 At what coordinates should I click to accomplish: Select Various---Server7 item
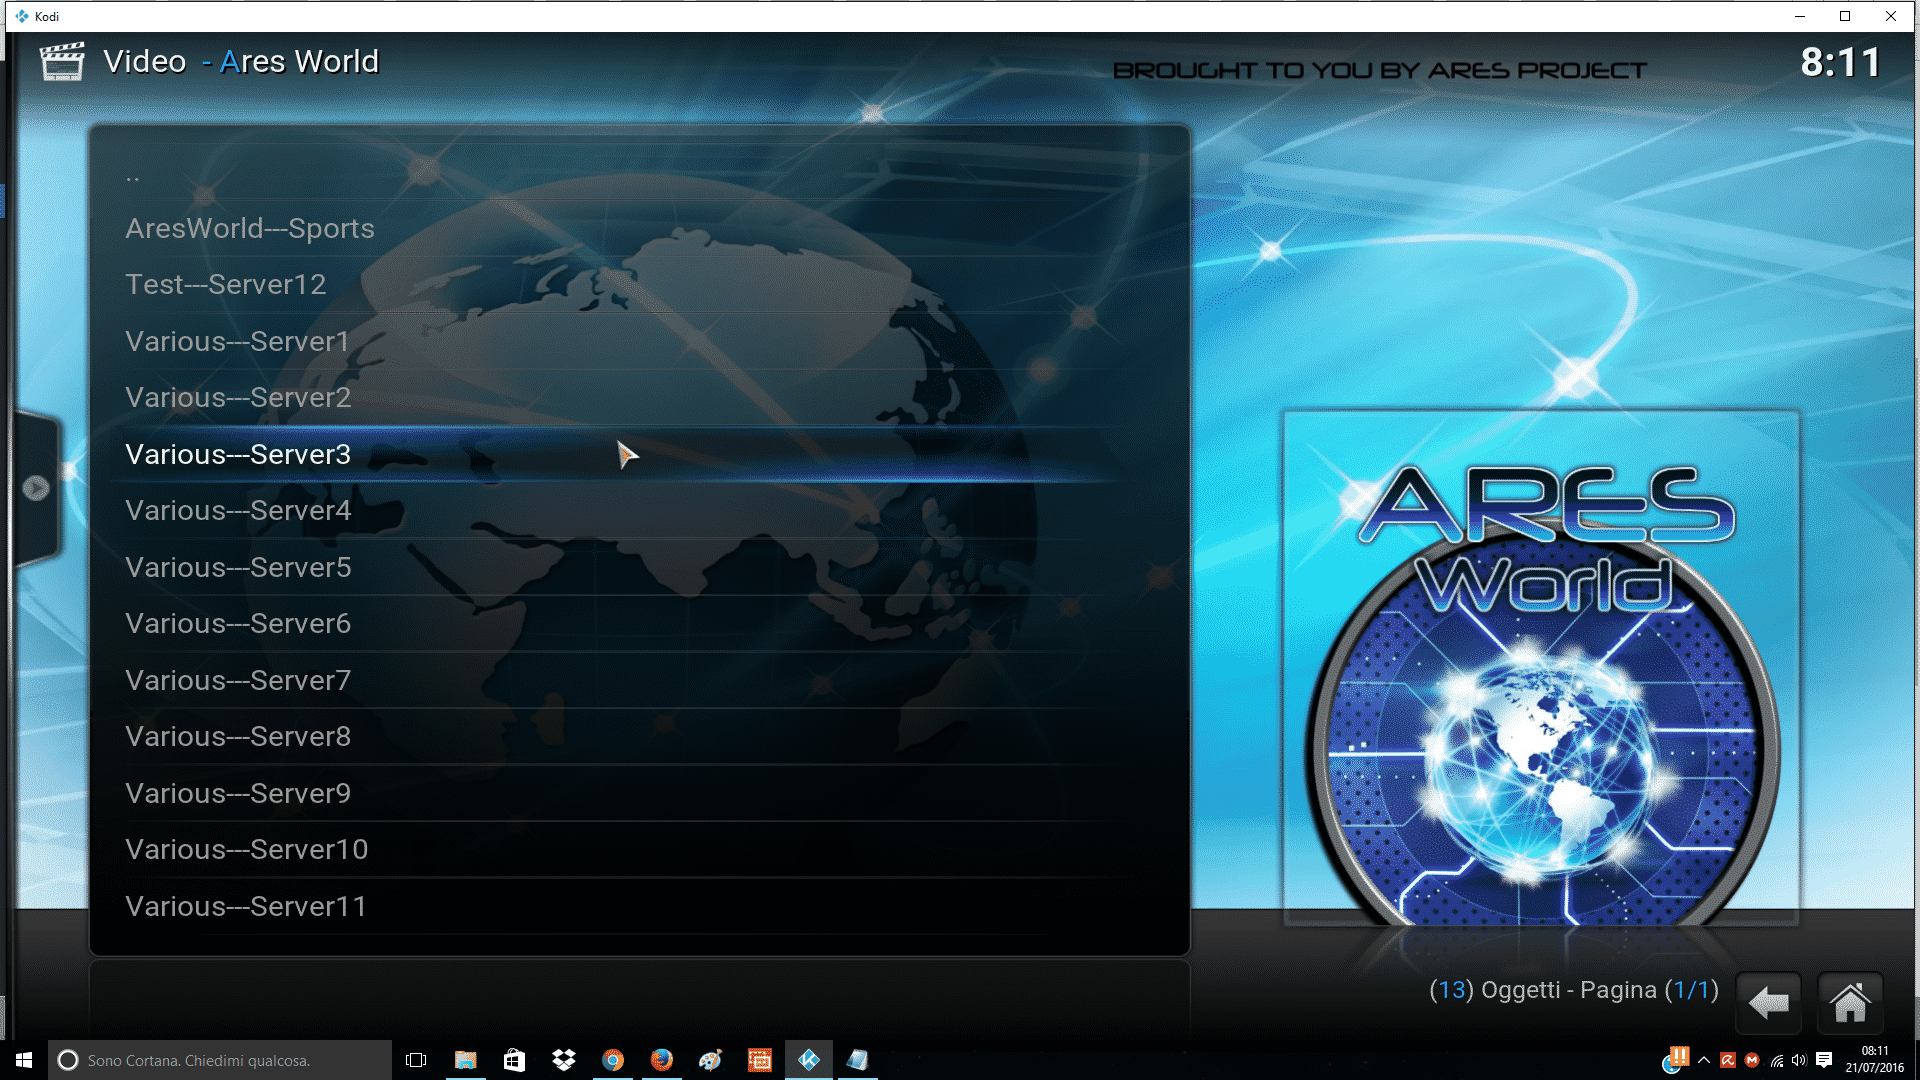tap(640, 680)
